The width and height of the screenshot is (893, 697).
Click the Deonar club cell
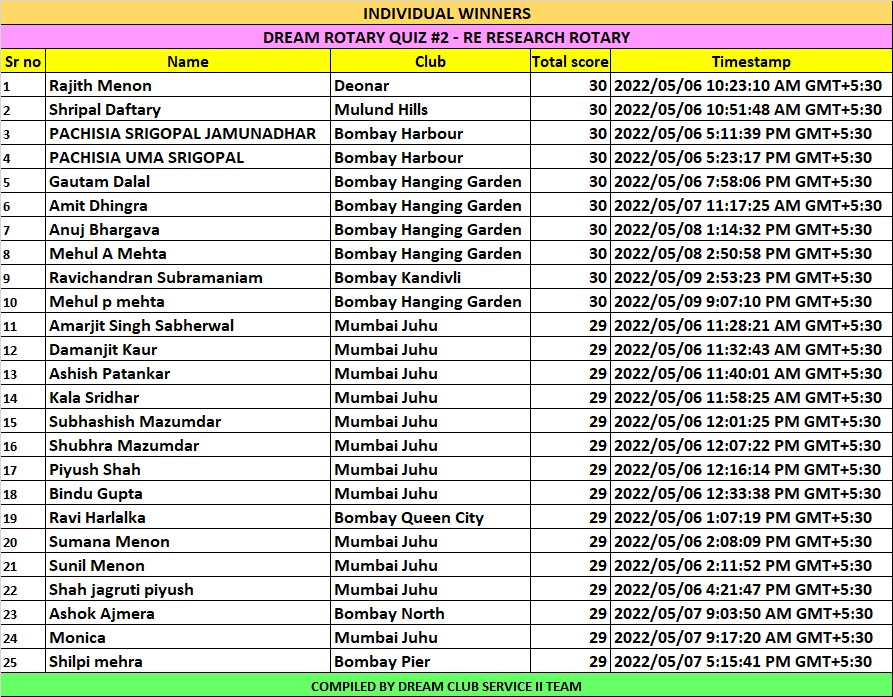pyautogui.click(x=430, y=85)
